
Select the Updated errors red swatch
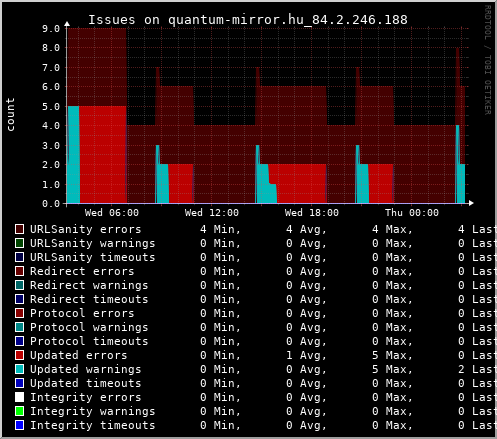coord(20,355)
